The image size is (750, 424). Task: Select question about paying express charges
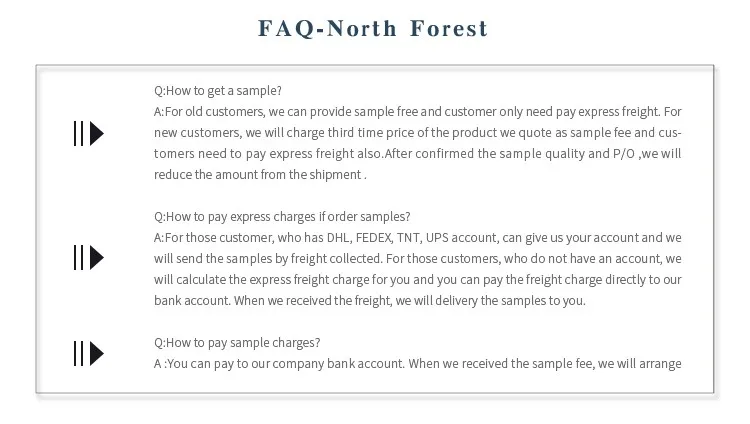(x=282, y=216)
